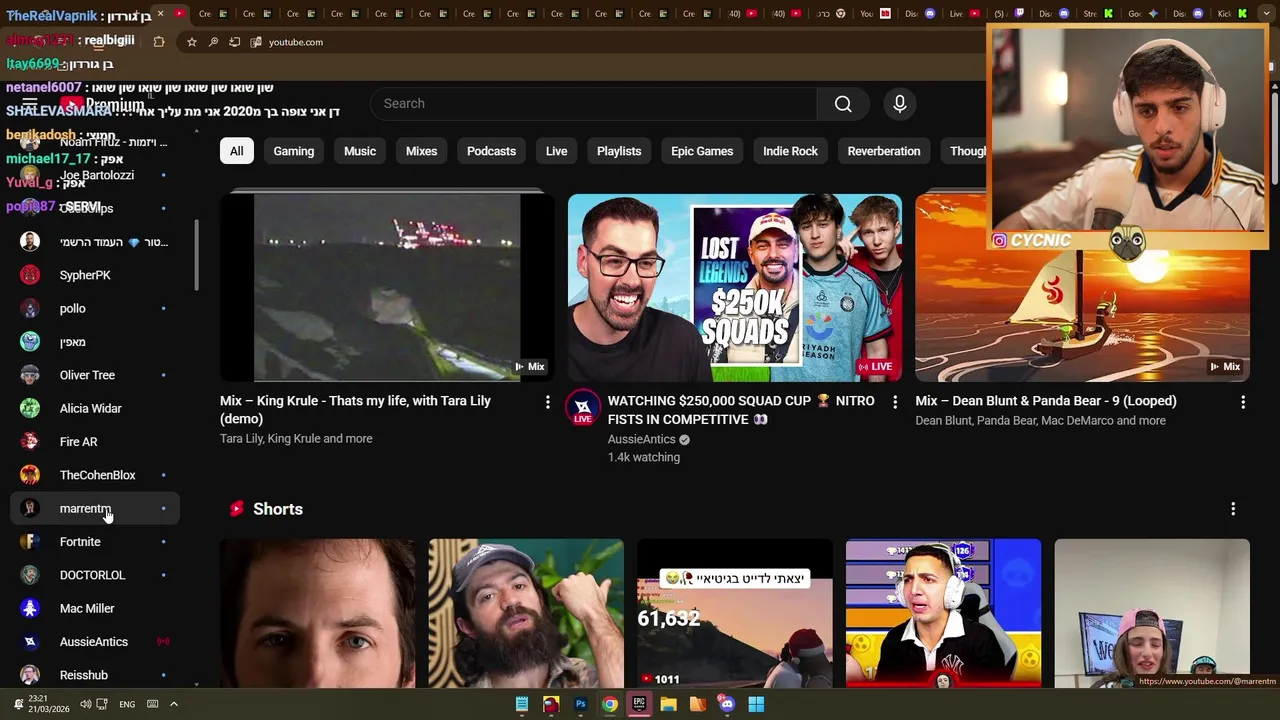Select the Gaming filter chip
This screenshot has height=720, width=1280.
tap(294, 151)
